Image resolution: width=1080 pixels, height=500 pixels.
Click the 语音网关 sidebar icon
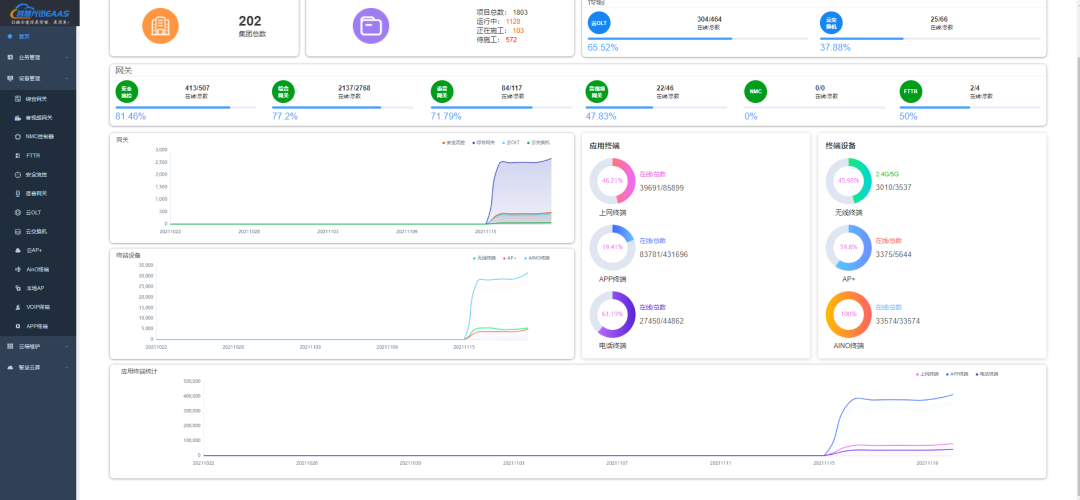(18, 194)
